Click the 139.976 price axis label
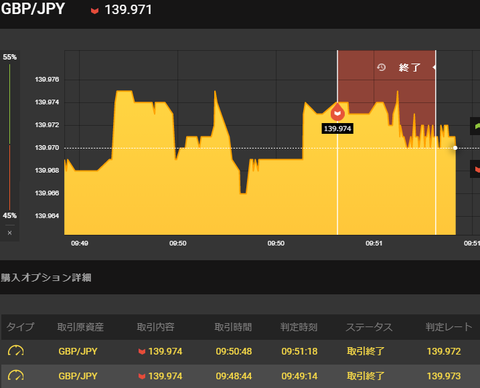Viewport: 480px width, 388px height. [47, 79]
